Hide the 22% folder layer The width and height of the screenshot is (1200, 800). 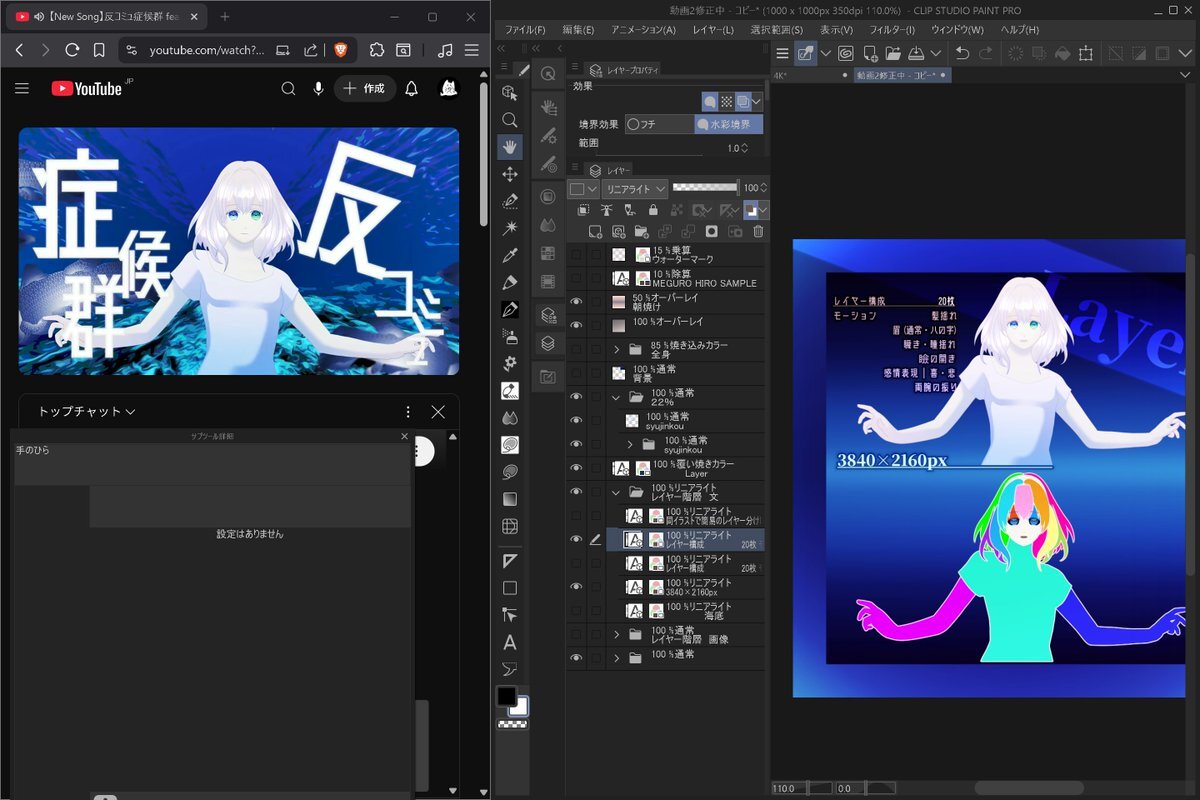(576, 397)
